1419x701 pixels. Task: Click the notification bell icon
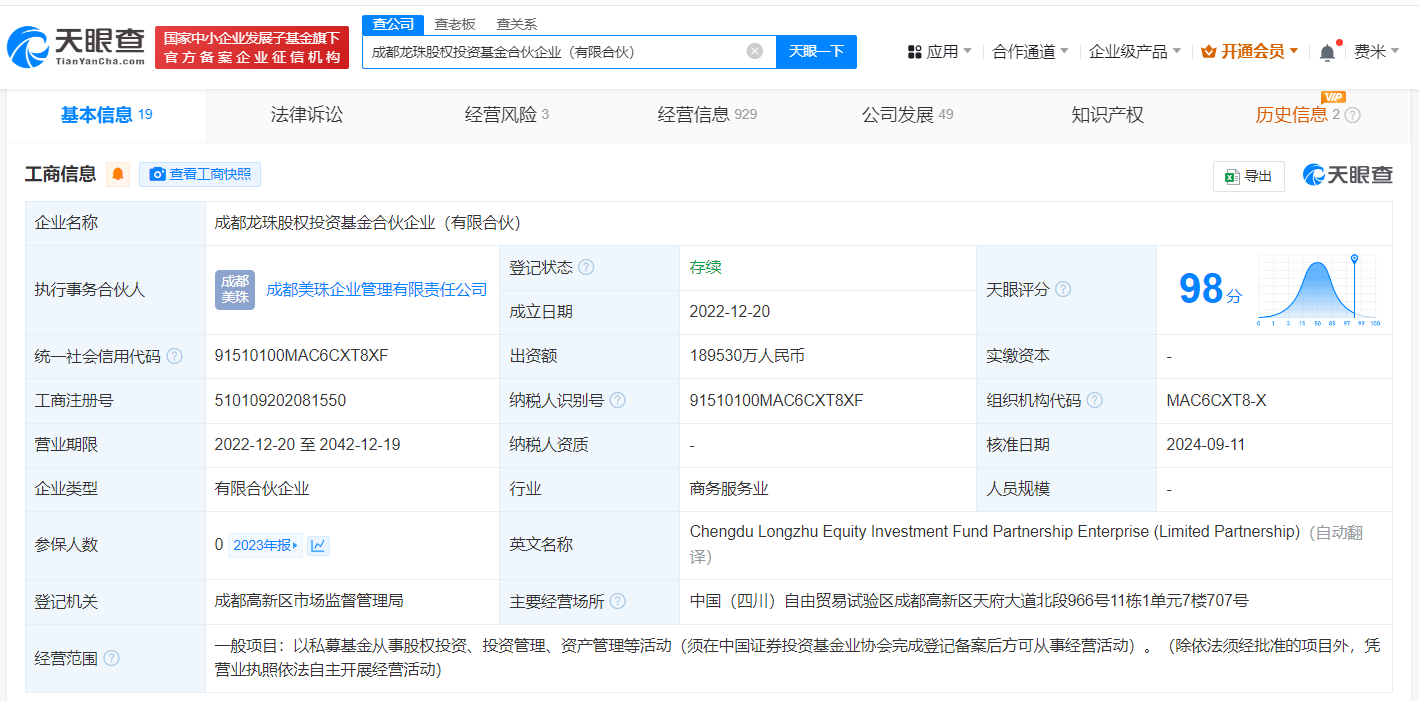coord(1327,50)
